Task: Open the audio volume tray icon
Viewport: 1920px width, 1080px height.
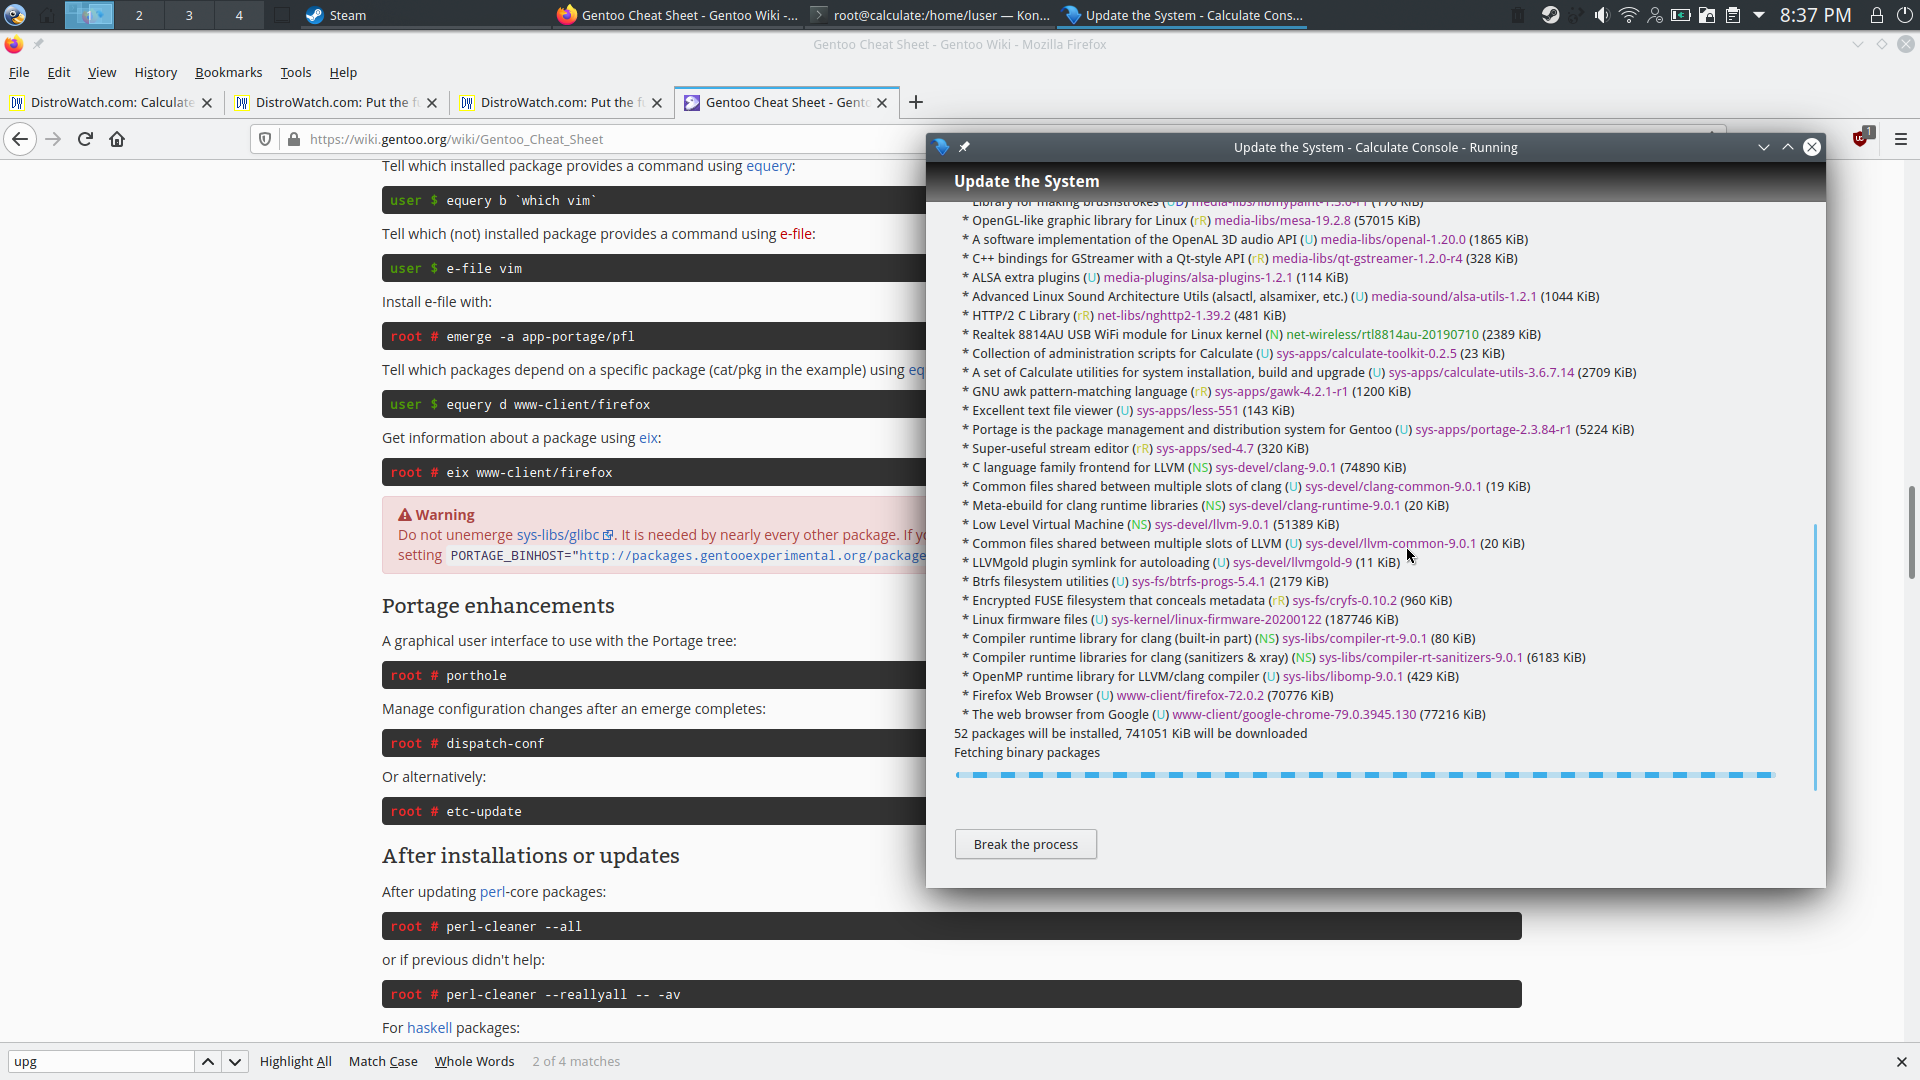Action: tap(1602, 15)
